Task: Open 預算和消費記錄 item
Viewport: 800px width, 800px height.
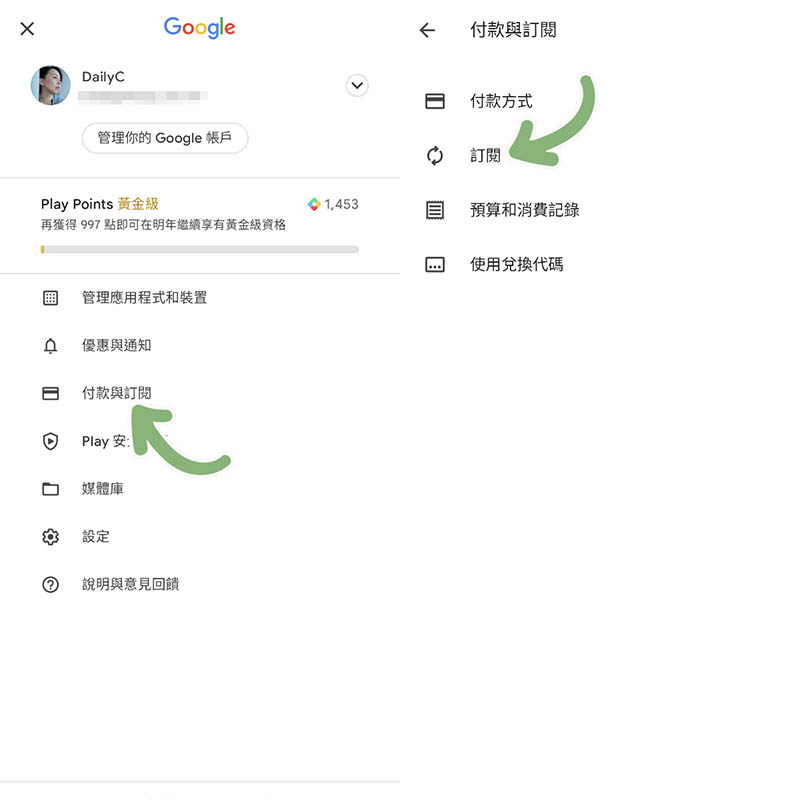Action: (600, 210)
